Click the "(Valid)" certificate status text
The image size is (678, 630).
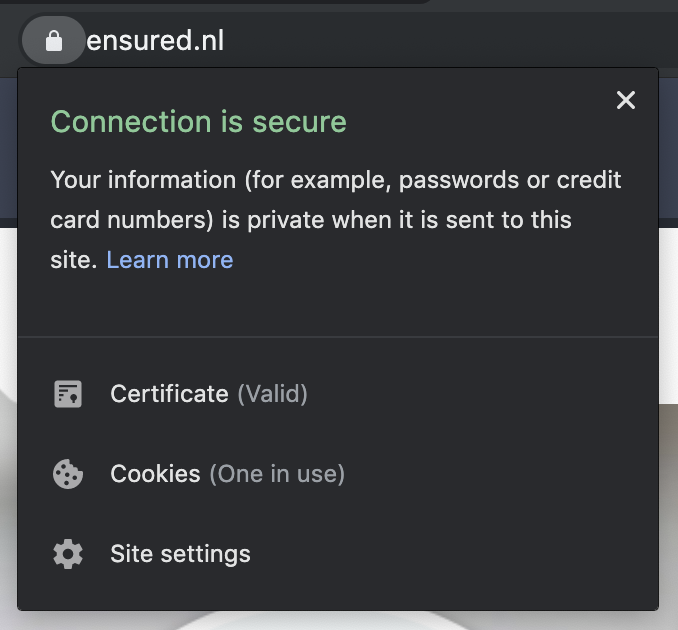272,394
